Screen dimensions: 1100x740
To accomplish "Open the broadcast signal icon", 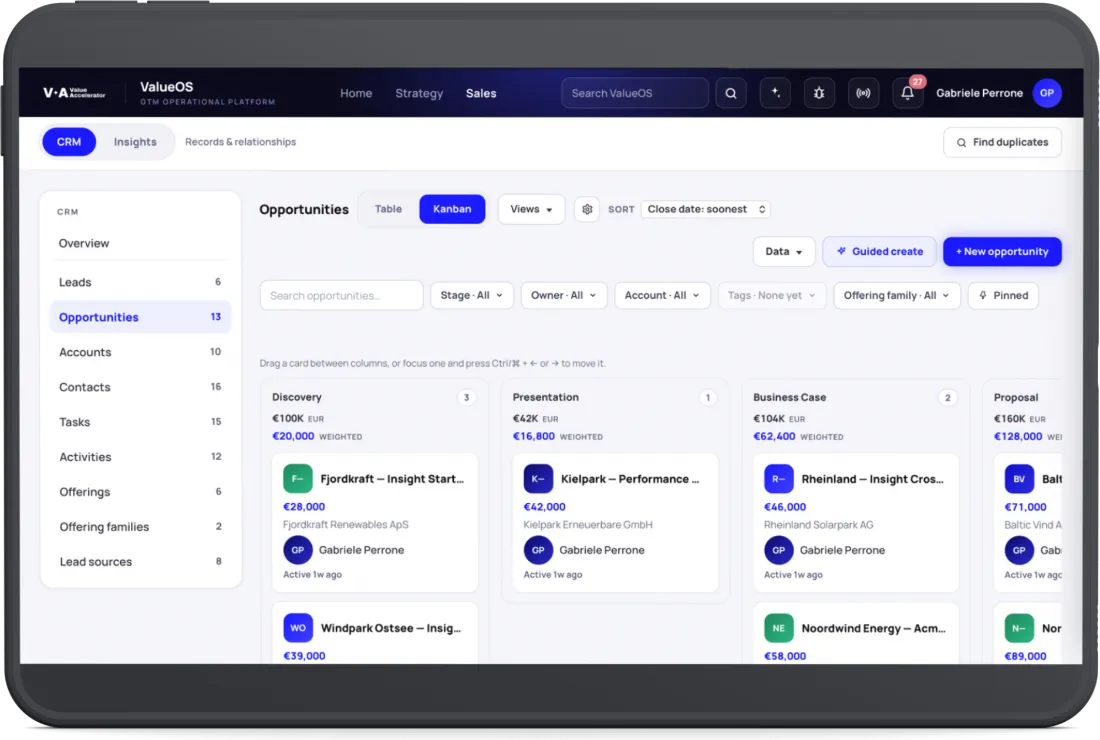I will 863,93.
